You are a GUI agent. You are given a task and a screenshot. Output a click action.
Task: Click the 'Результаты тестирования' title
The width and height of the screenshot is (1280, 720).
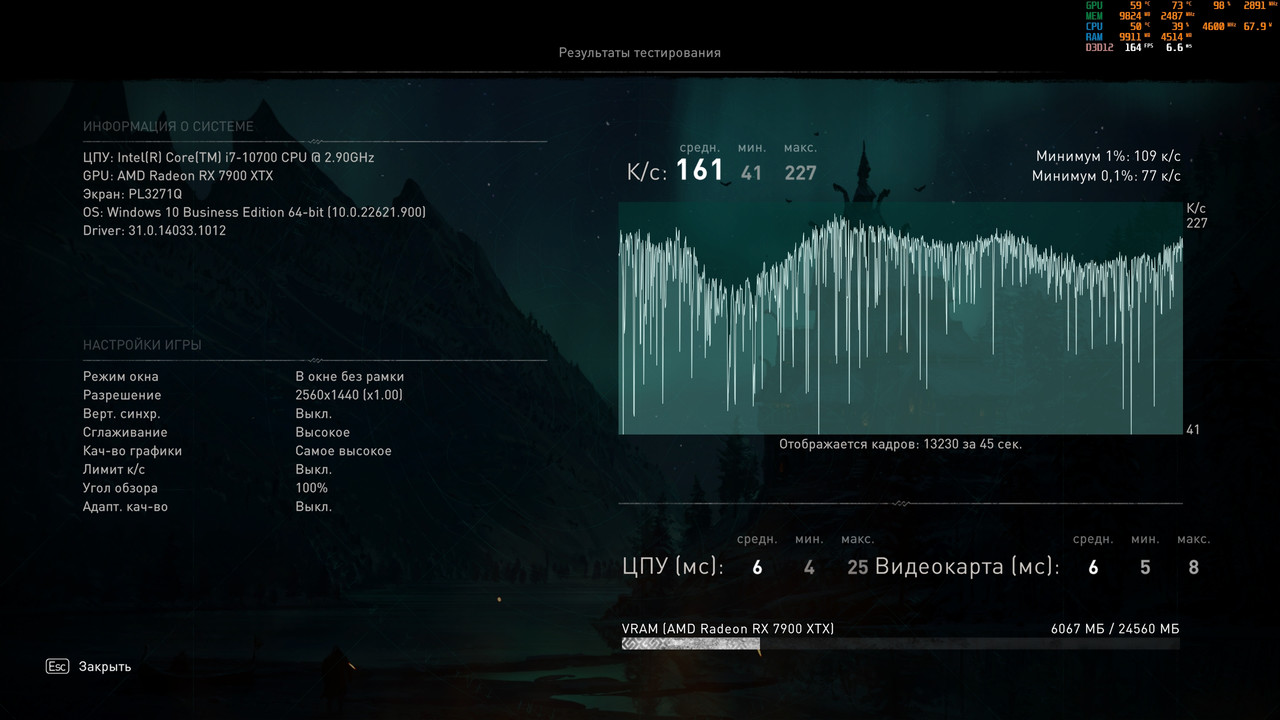pyautogui.click(x=640, y=52)
